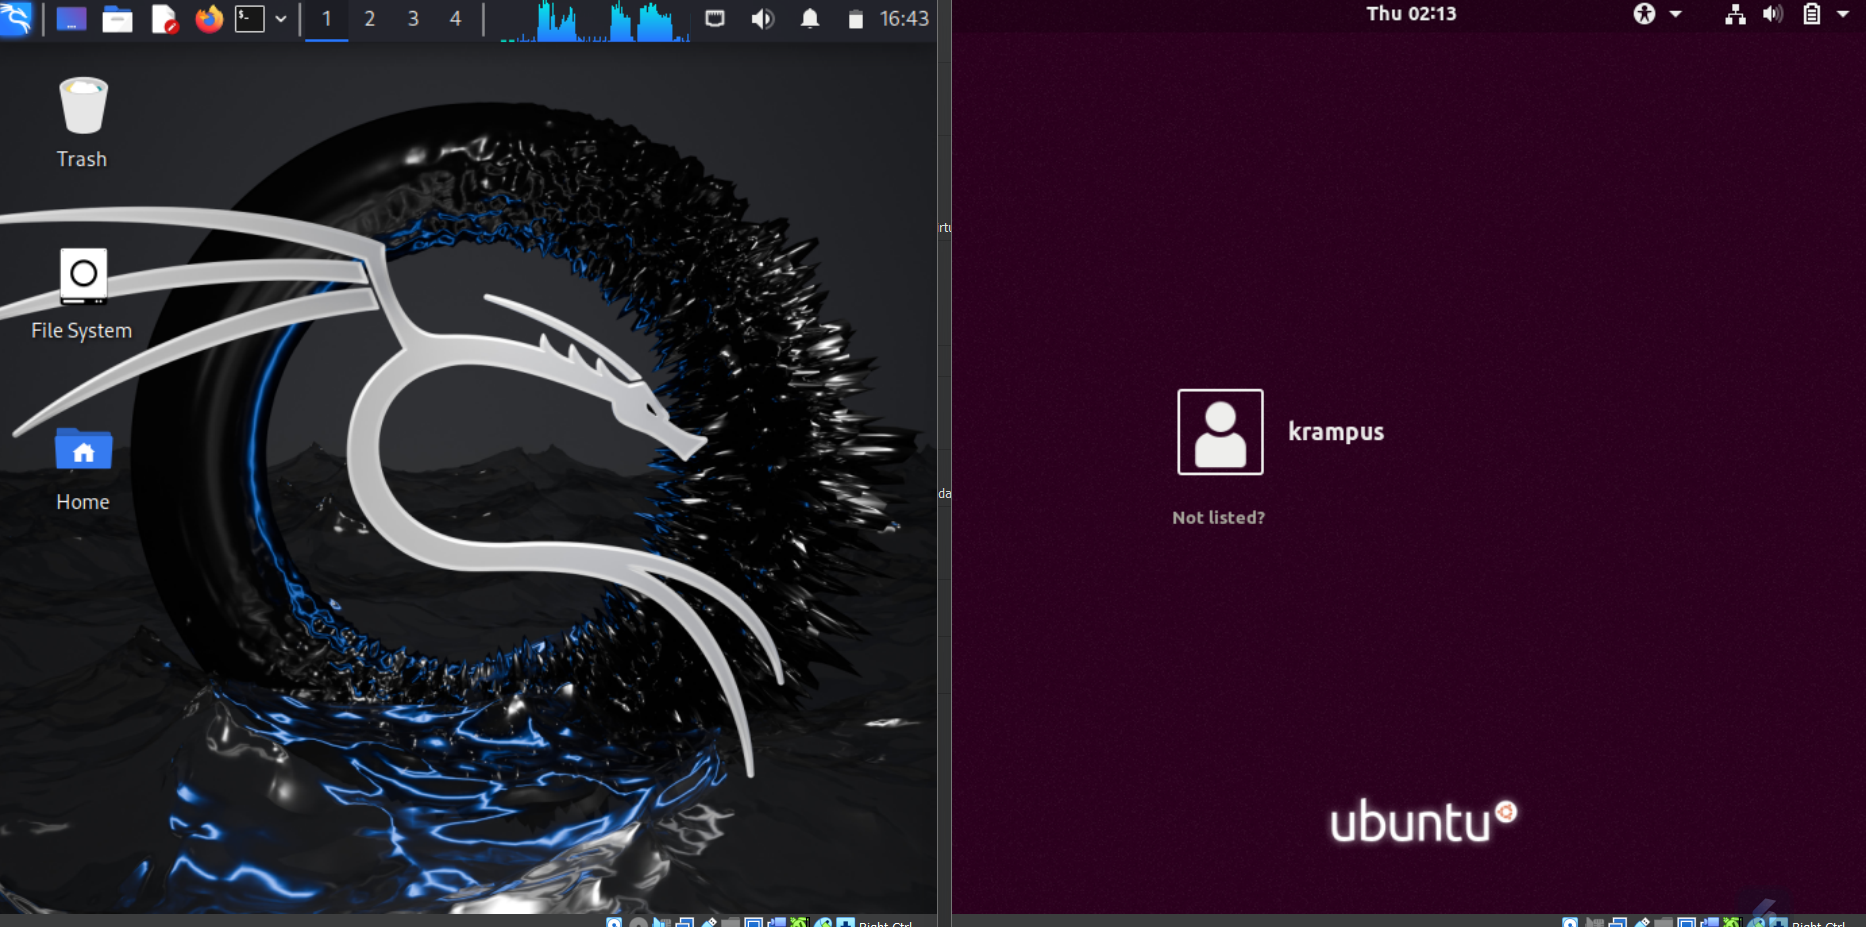Expand the accessibility menu dropdown arrow

[x=1676, y=14]
